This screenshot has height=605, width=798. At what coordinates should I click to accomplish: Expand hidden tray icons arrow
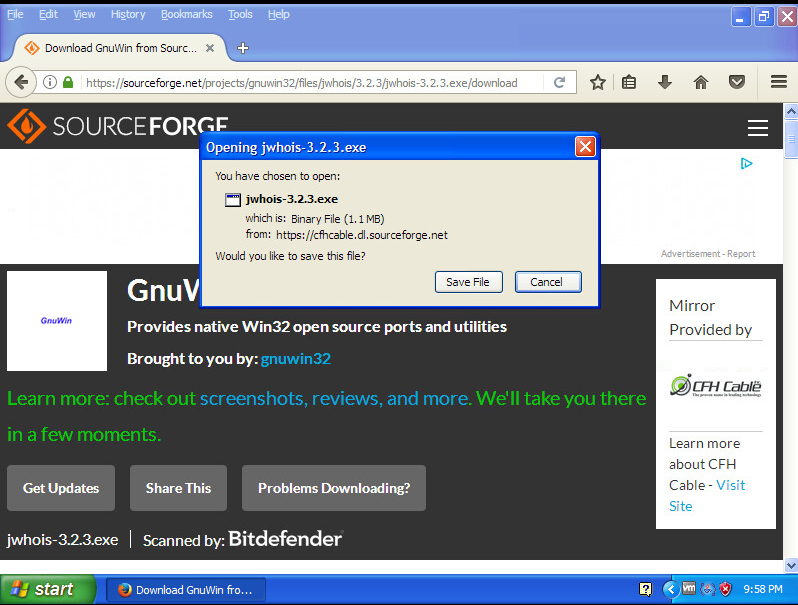tap(671, 589)
